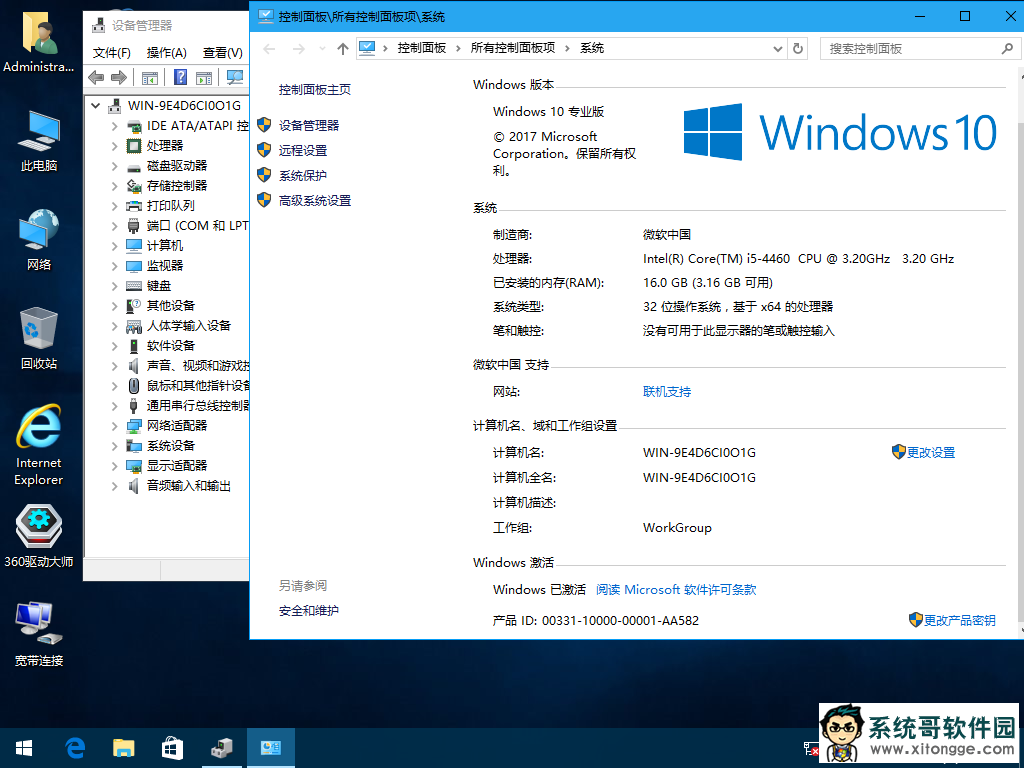This screenshot has height=768, width=1024.
Task: Select the 360驱动大师 desktop icon
Action: tap(39, 536)
